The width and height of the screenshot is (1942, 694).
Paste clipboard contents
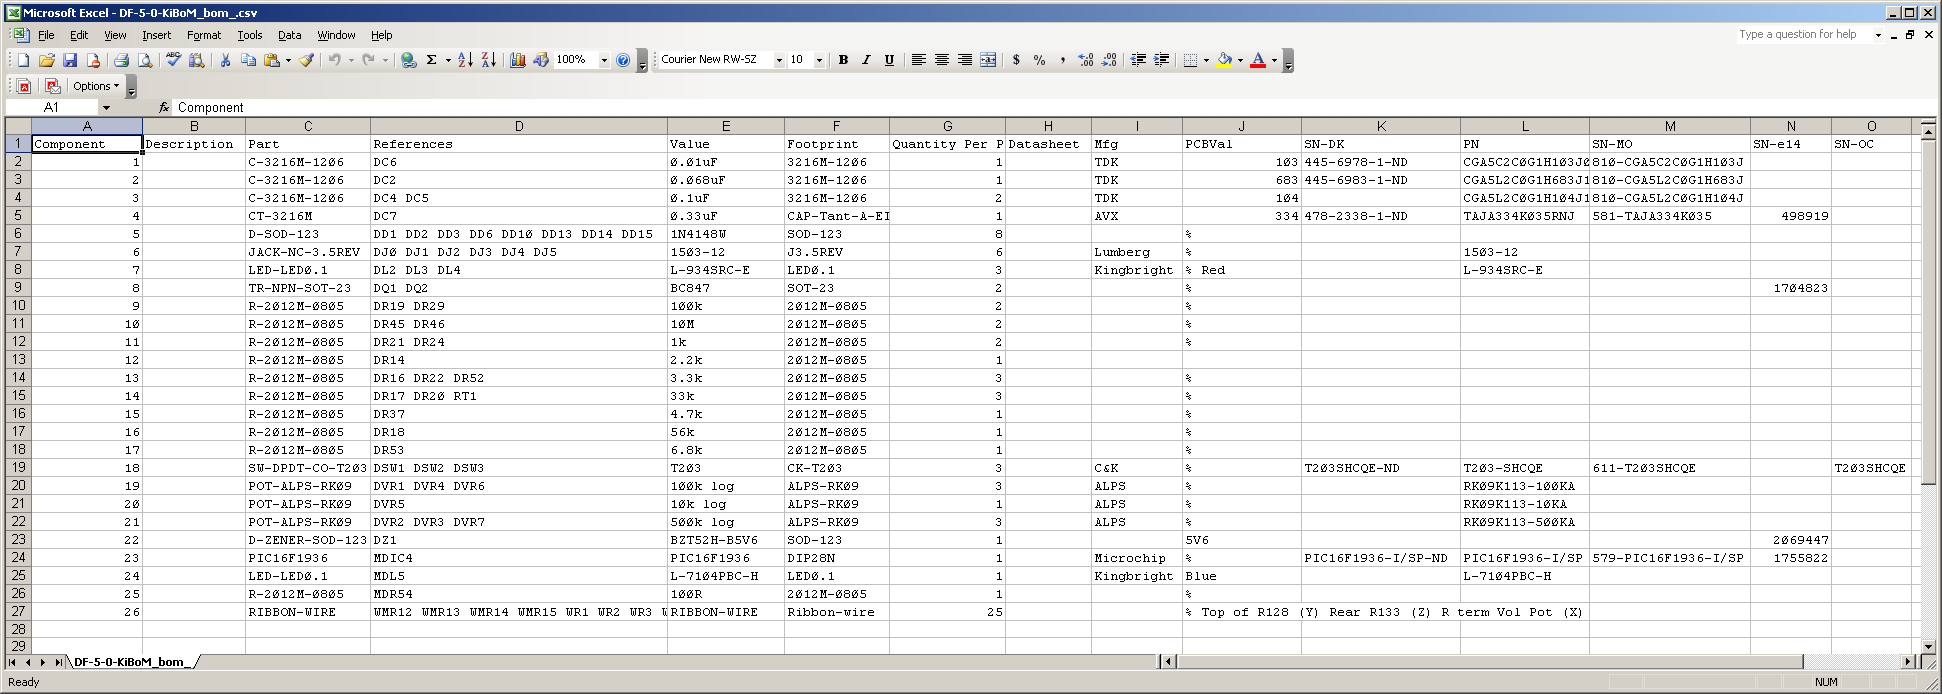click(x=272, y=60)
